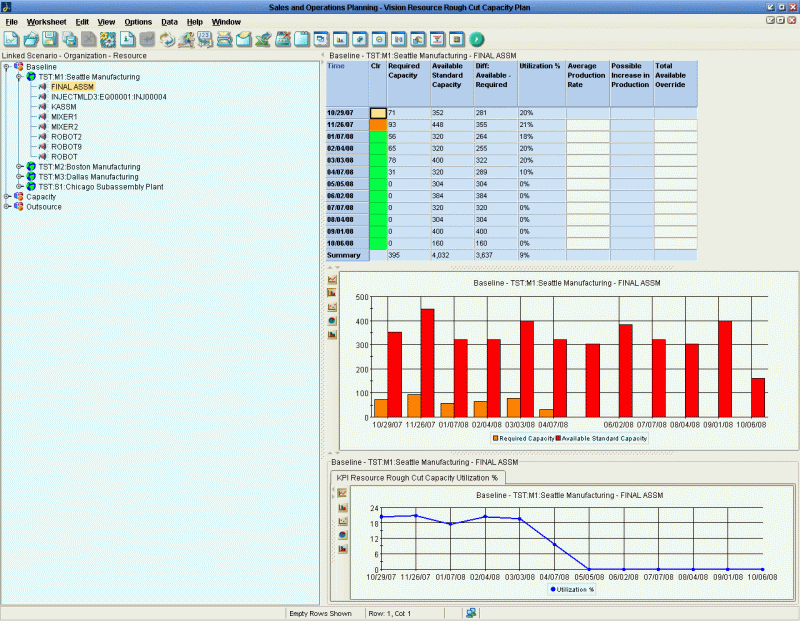Click the 123 calculator toolbar icon
The width and height of the screenshot is (800, 621).
pyautogui.click(x=205, y=39)
